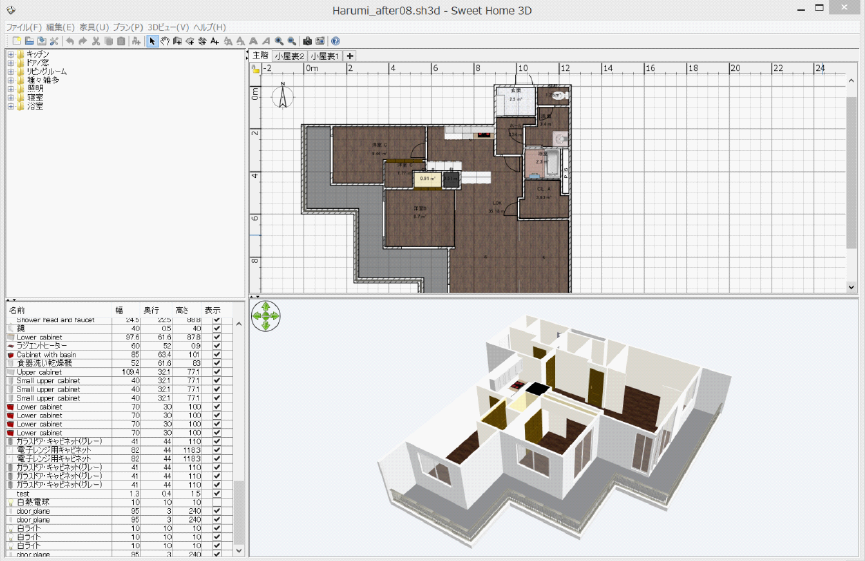The height and width of the screenshot is (561, 865).
Task: Expand the 浴室 catalog folder
Action: click(x=11, y=106)
